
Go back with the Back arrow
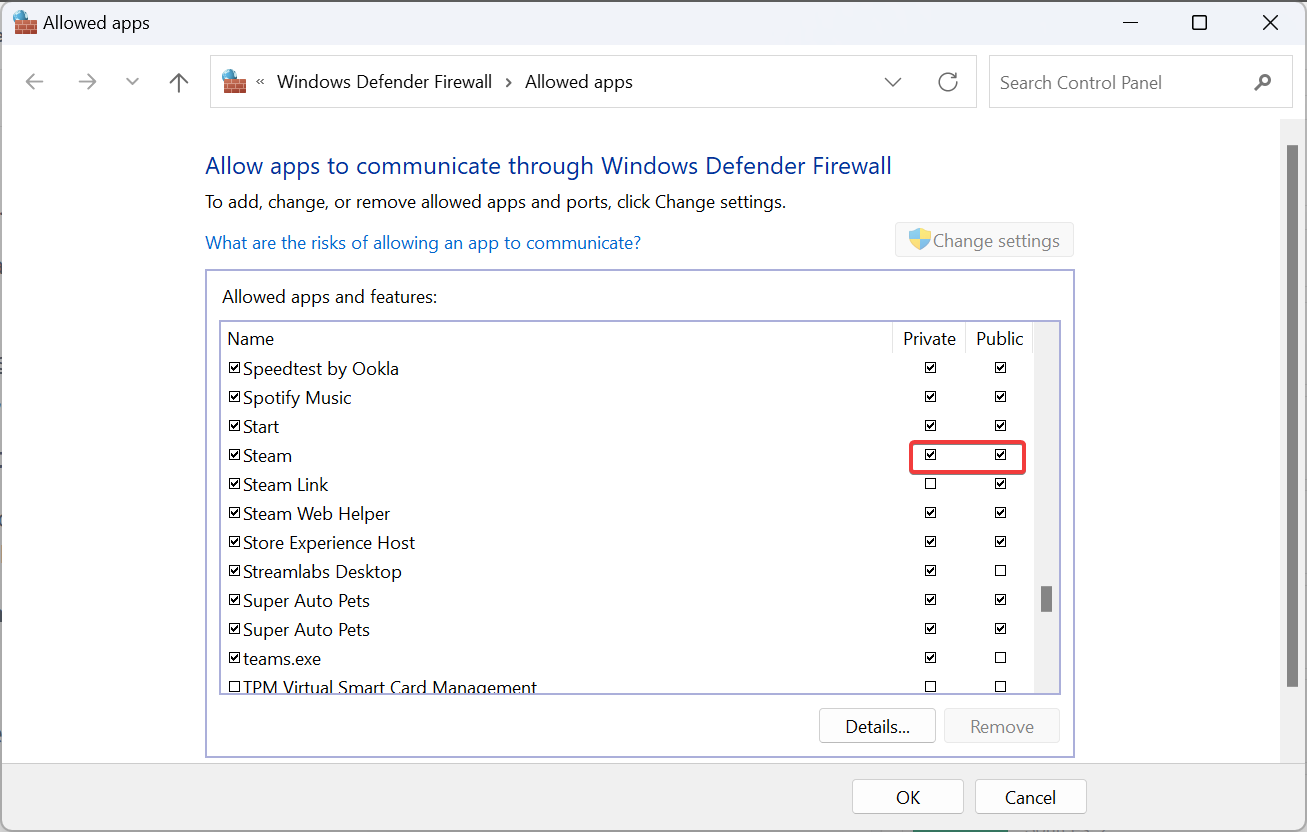(x=35, y=82)
